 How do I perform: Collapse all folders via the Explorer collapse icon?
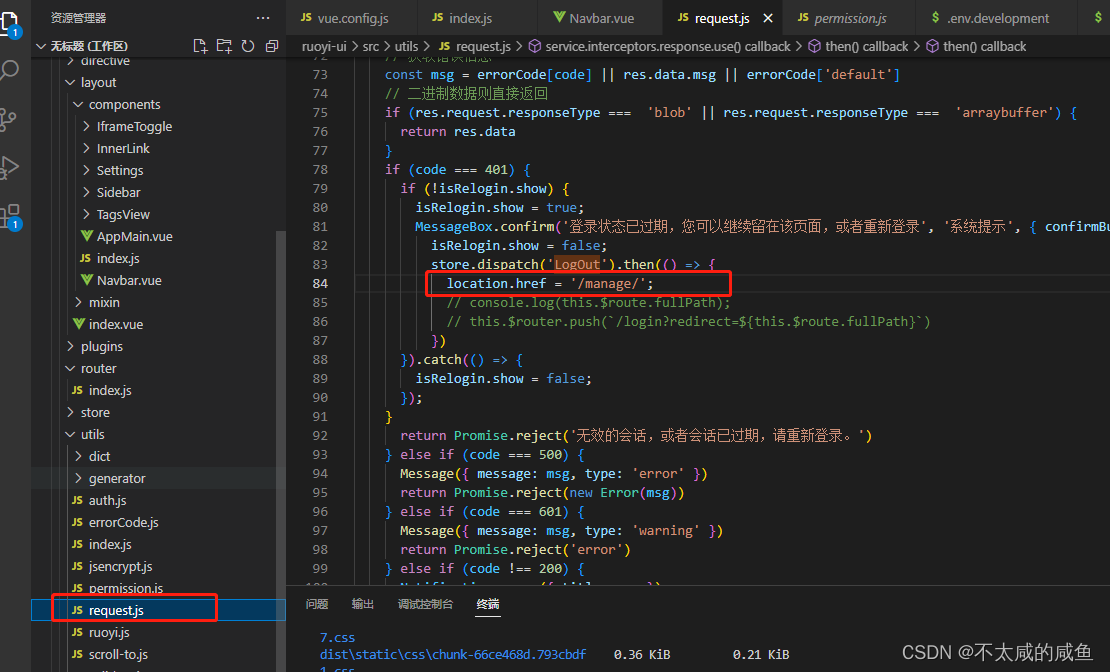[x=272, y=46]
